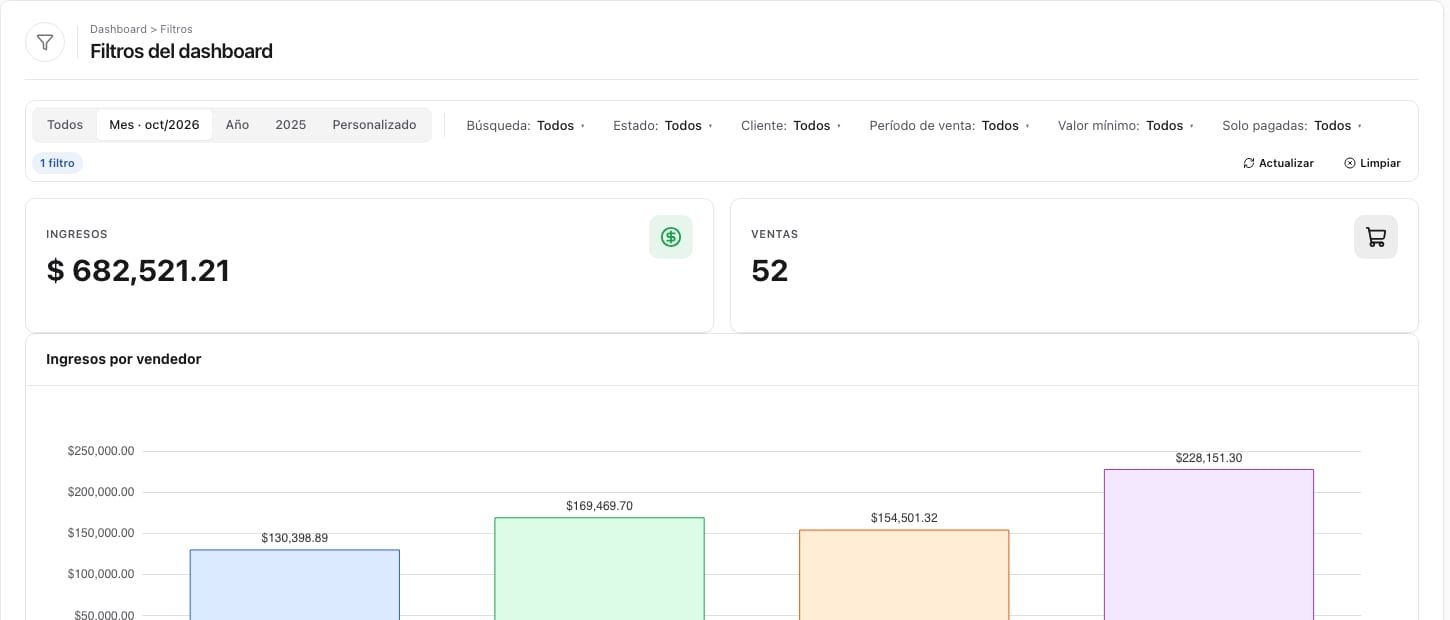This screenshot has height=620, width=1450.
Task: Expand the Valor mínimo dropdown
Action: pos(1126,126)
